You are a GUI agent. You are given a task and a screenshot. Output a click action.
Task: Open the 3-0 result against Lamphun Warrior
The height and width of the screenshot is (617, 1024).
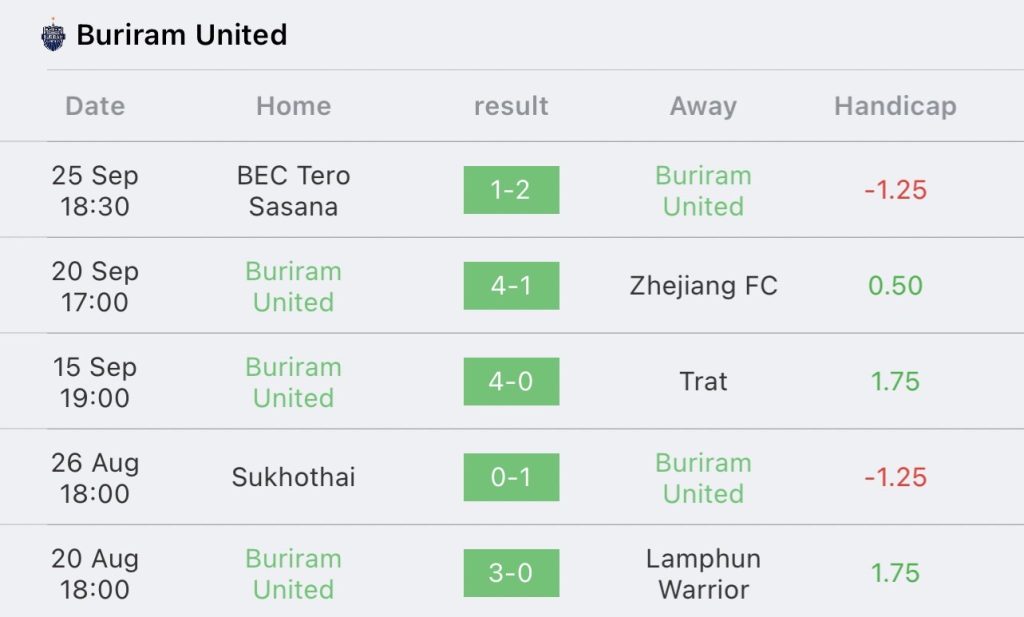[511, 573]
